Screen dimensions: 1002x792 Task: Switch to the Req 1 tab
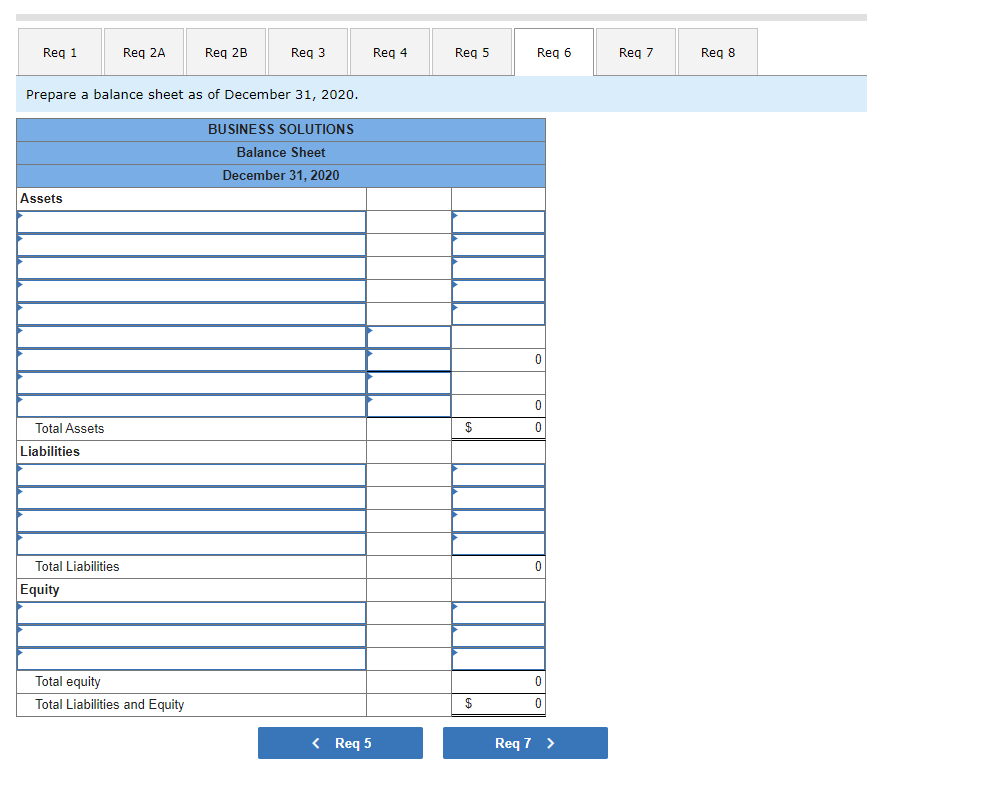59,51
